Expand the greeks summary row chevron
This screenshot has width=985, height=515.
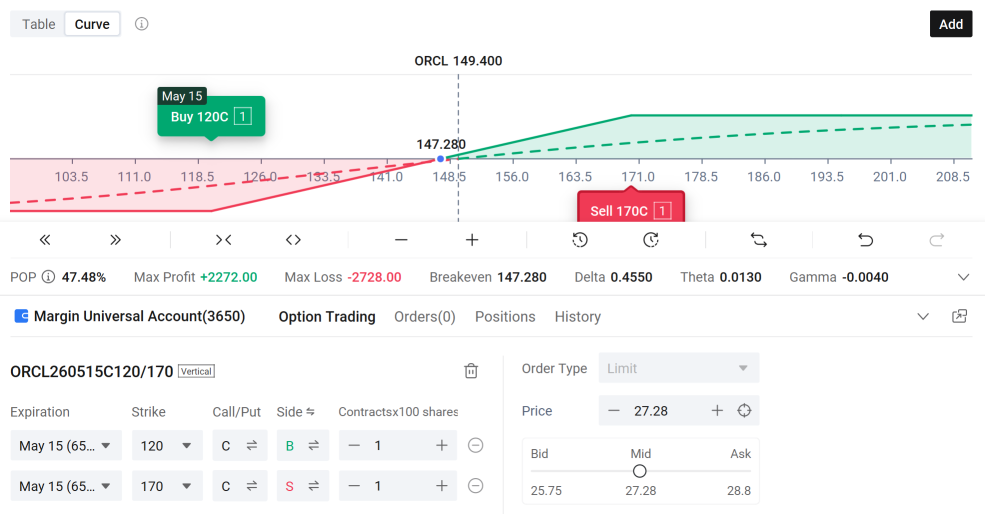pyautogui.click(x=963, y=277)
